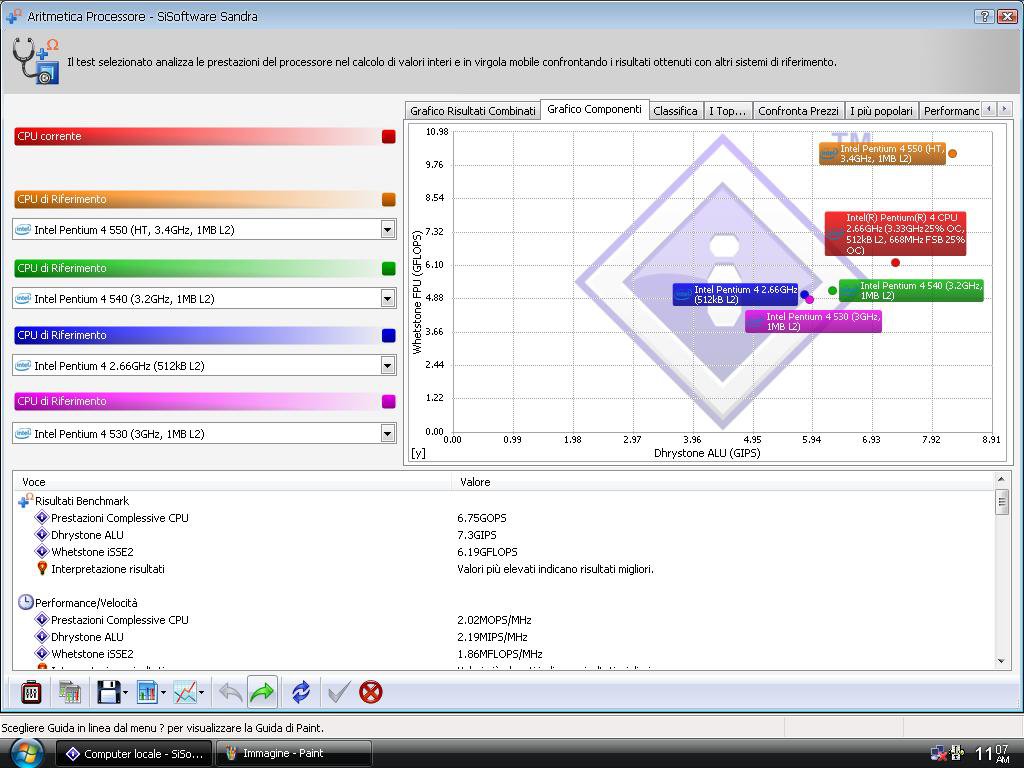Expand the Intel Pentium 4 540 combo box
Screen dimensions: 1024x768
387,299
